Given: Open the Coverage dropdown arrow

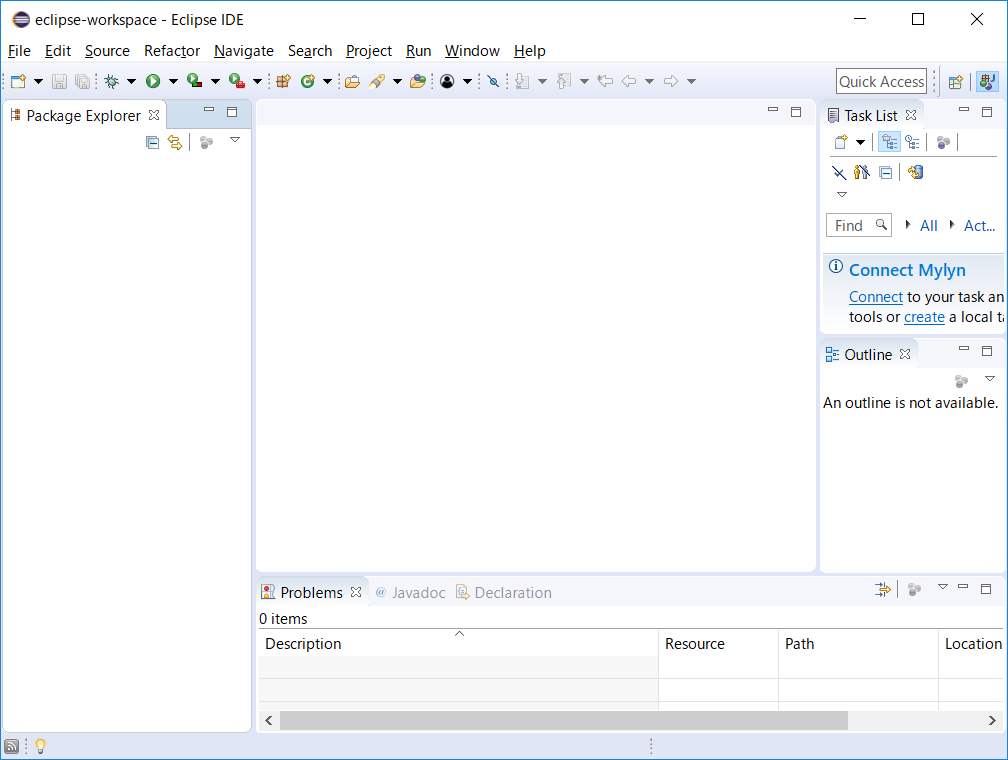Looking at the screenshot, I should point(215,81).
